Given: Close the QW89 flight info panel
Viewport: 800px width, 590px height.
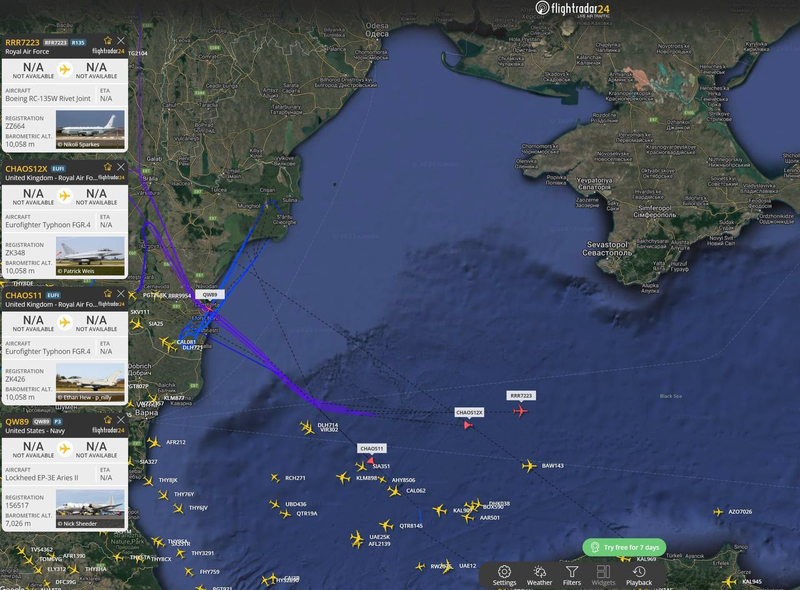Looking at the screenshot, I should click(121, 420).
